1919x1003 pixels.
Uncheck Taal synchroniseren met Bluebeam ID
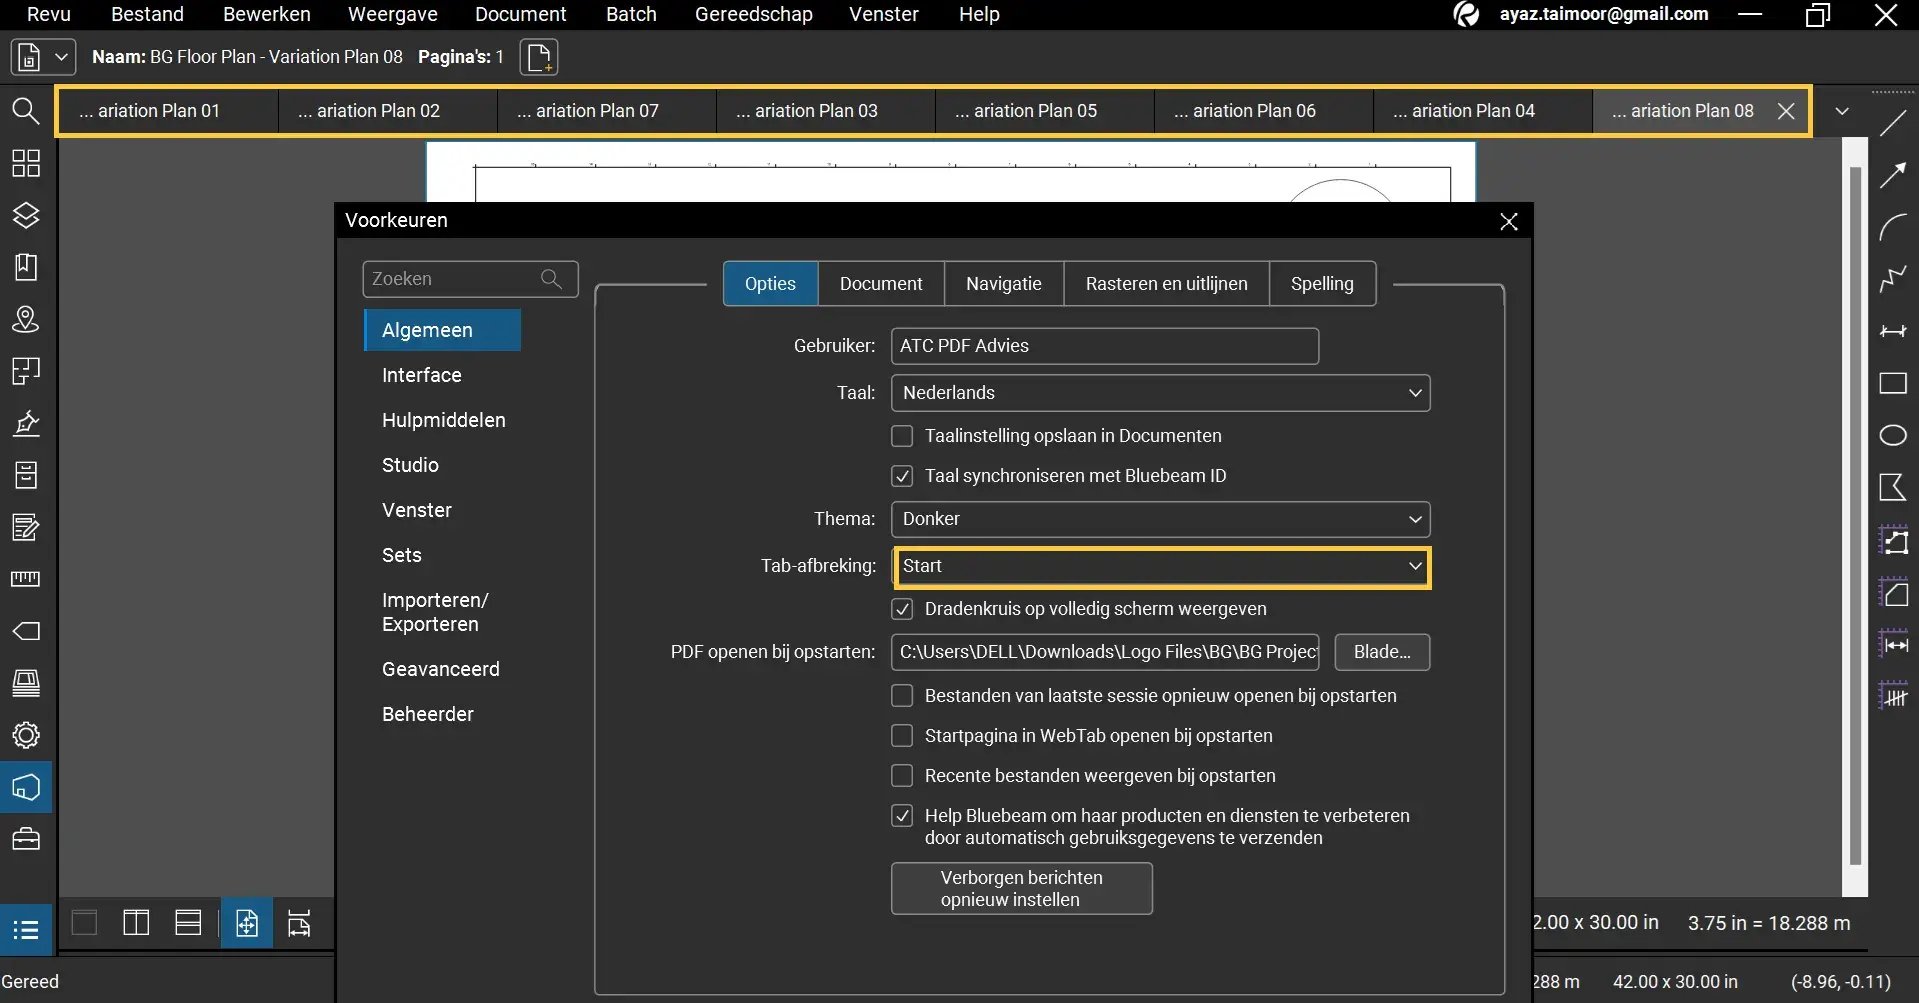(x=902, y=476)
